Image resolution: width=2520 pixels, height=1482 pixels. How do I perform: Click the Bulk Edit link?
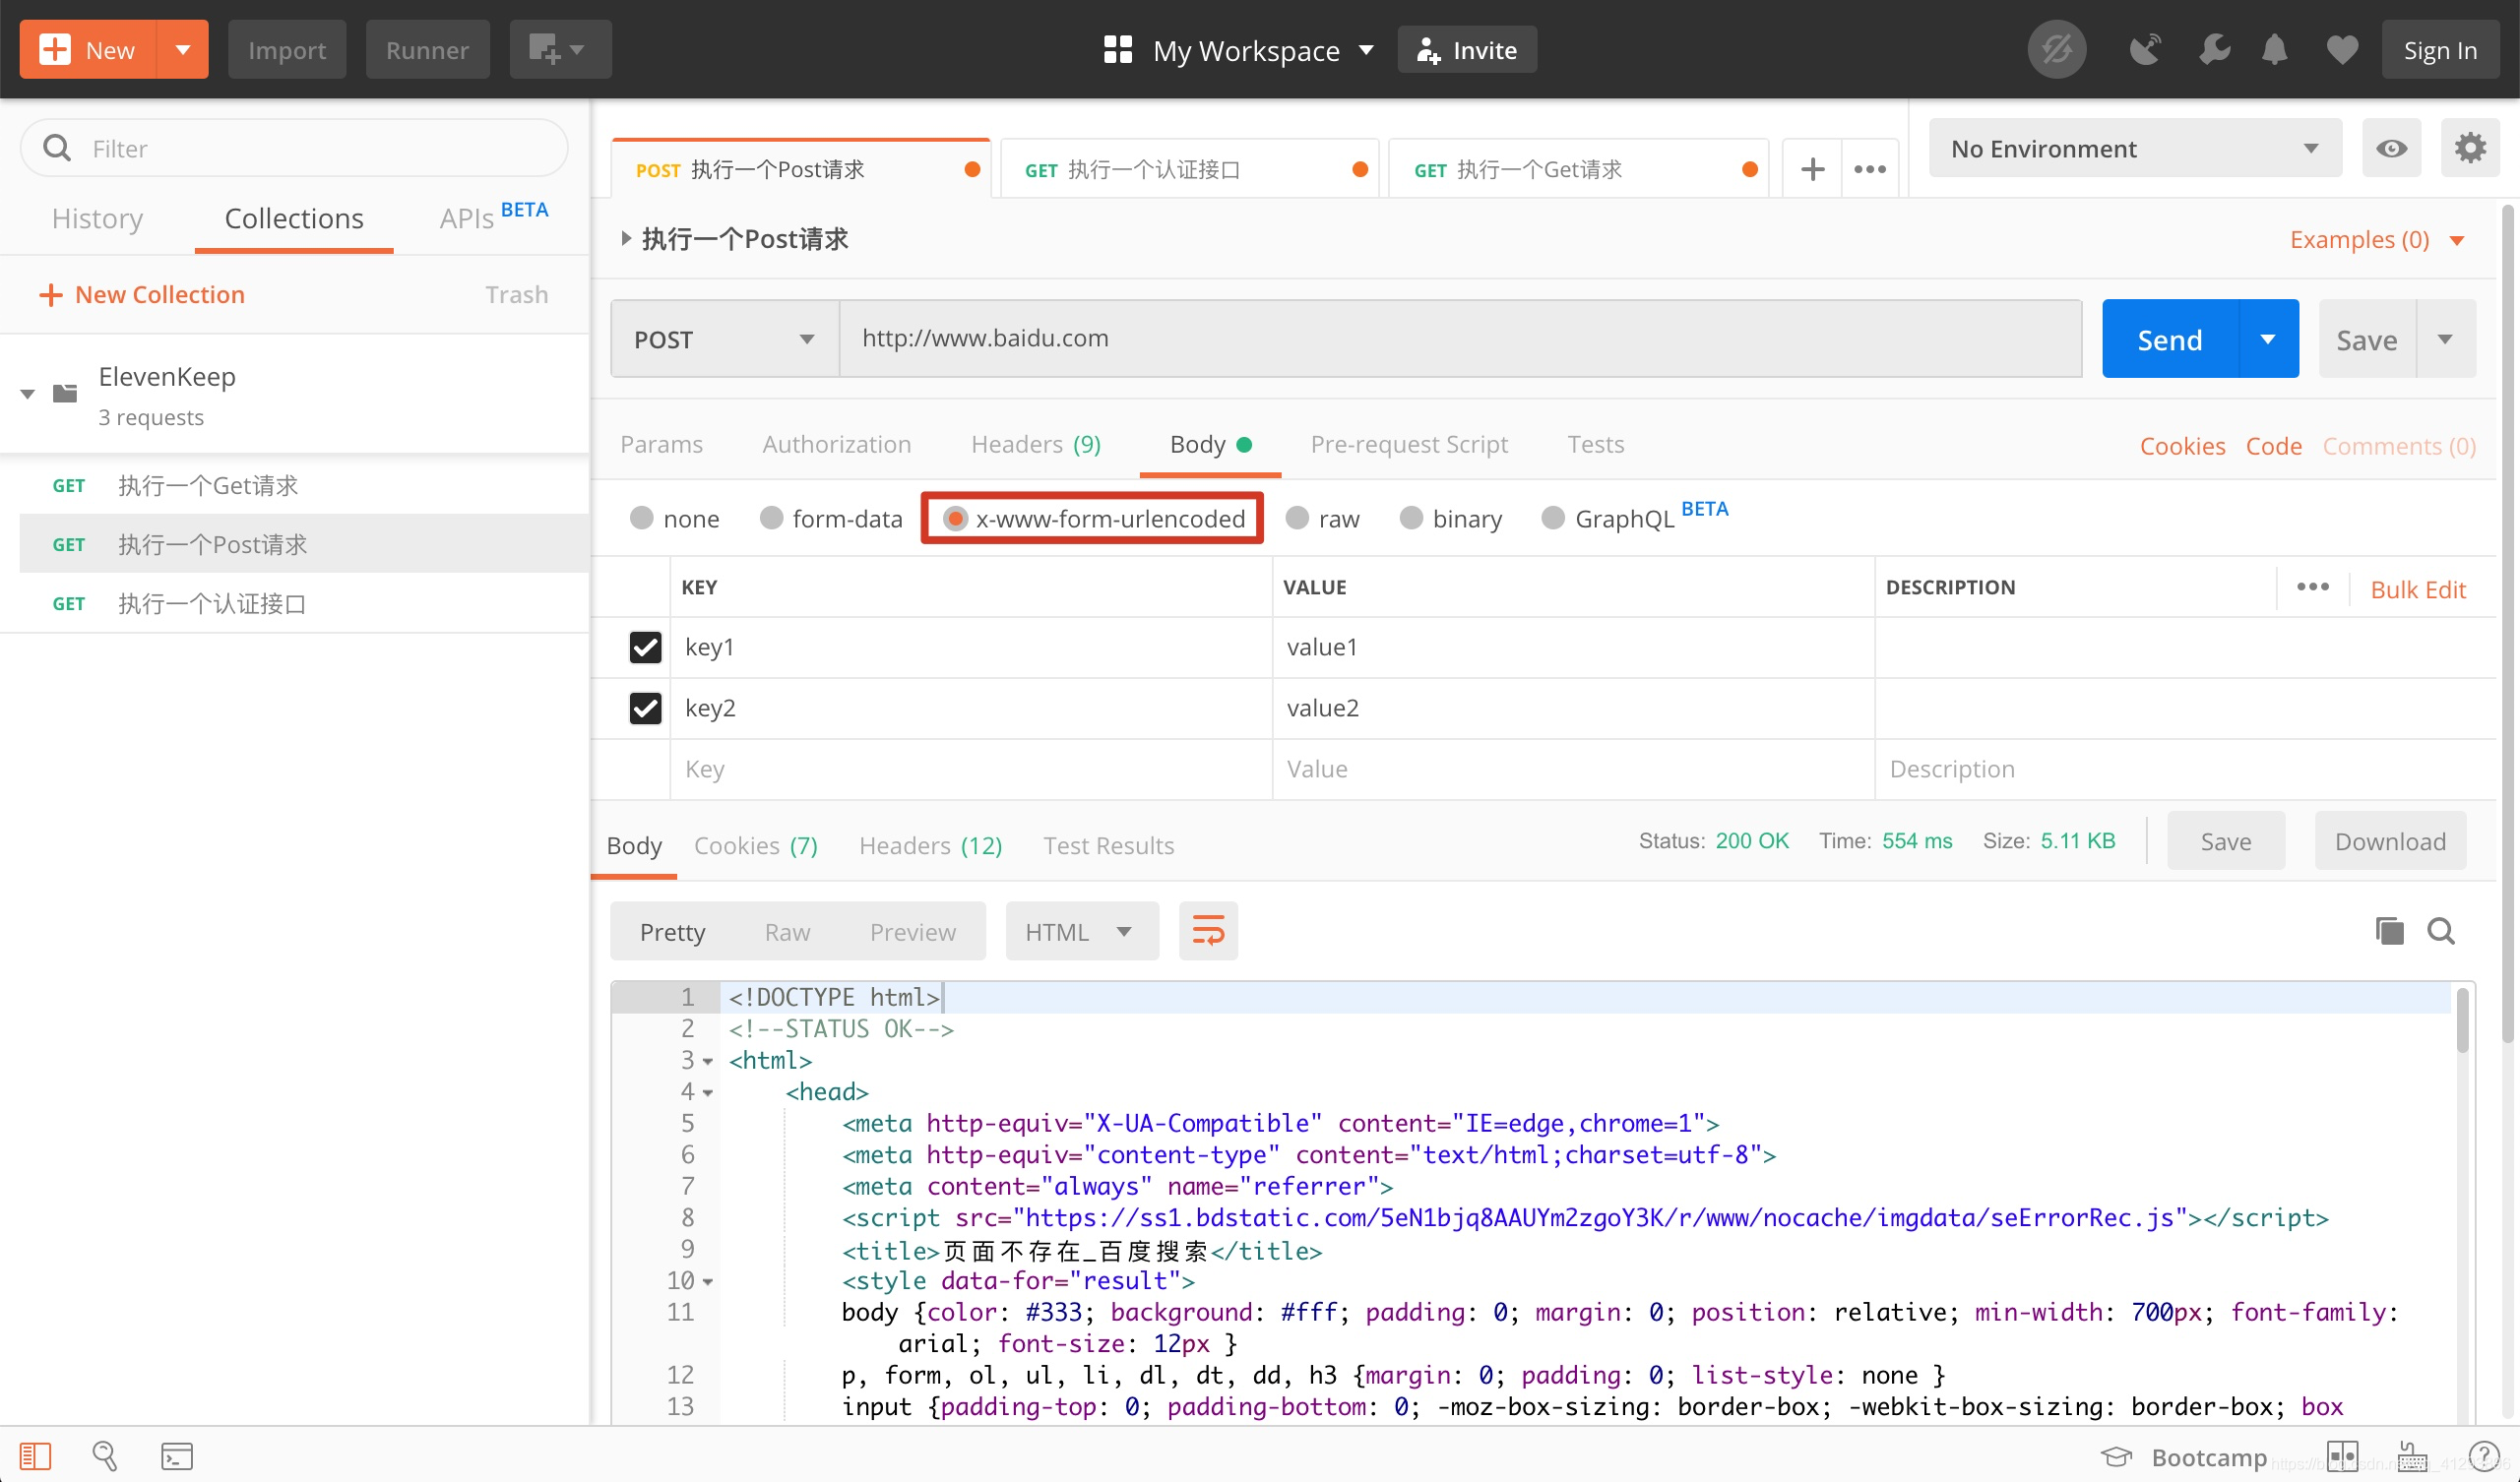(x=2418, y=589)
